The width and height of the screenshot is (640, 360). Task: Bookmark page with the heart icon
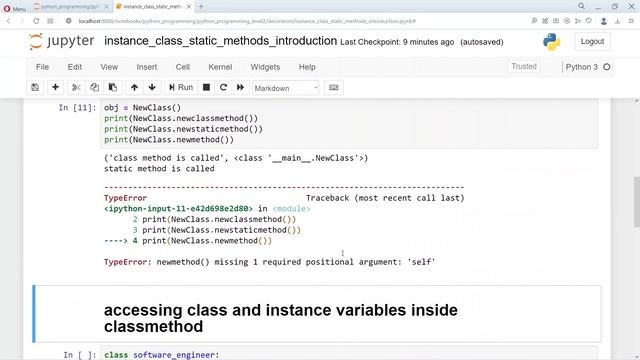589,21
